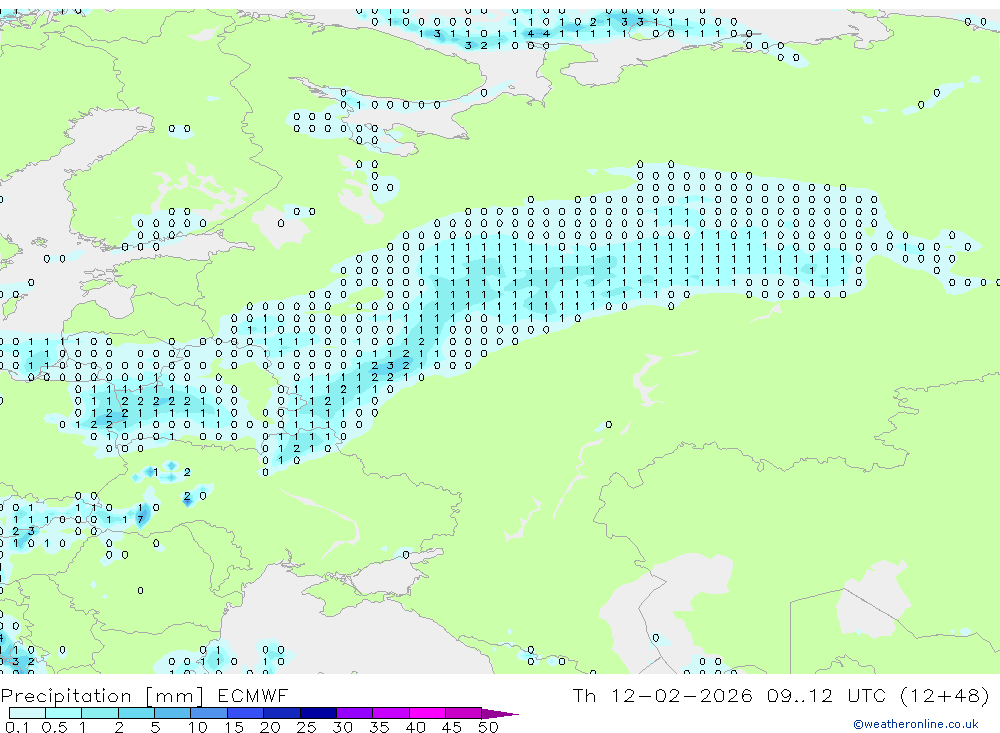The height and width of the screenshot is (733, 1000).
Task: Click the '7' precipitation value on map
Action: (140, 519)
